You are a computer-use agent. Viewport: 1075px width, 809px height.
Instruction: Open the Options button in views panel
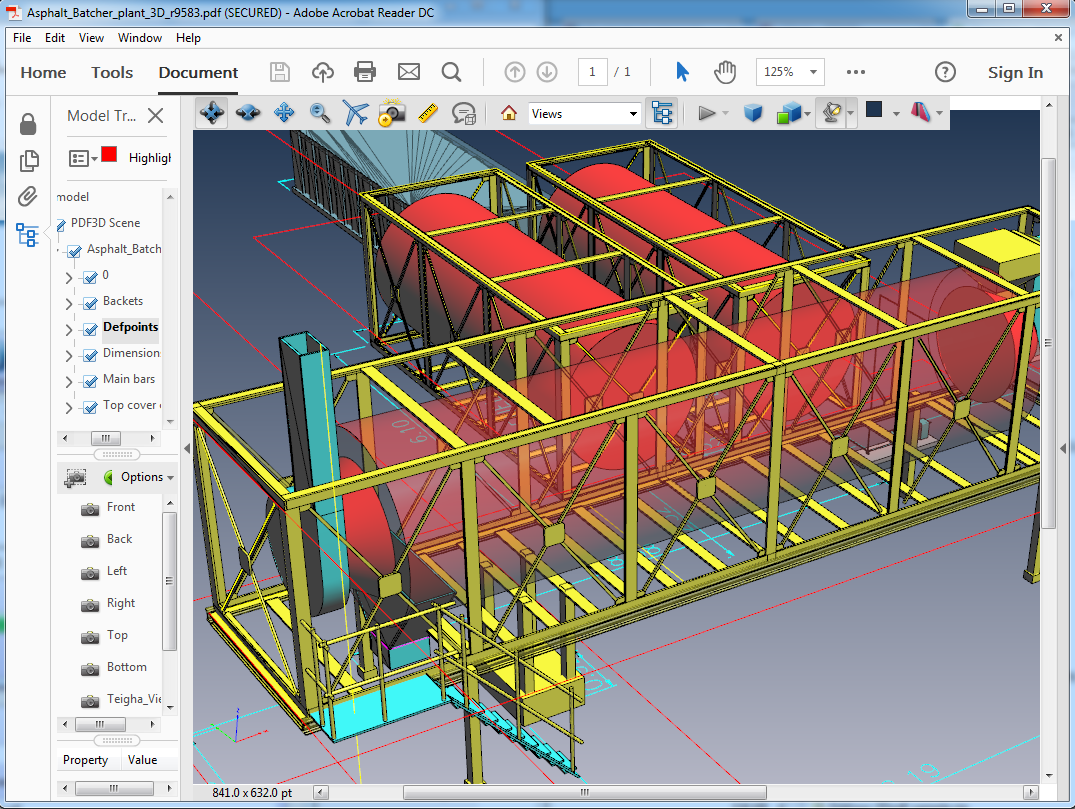[141, 477]
